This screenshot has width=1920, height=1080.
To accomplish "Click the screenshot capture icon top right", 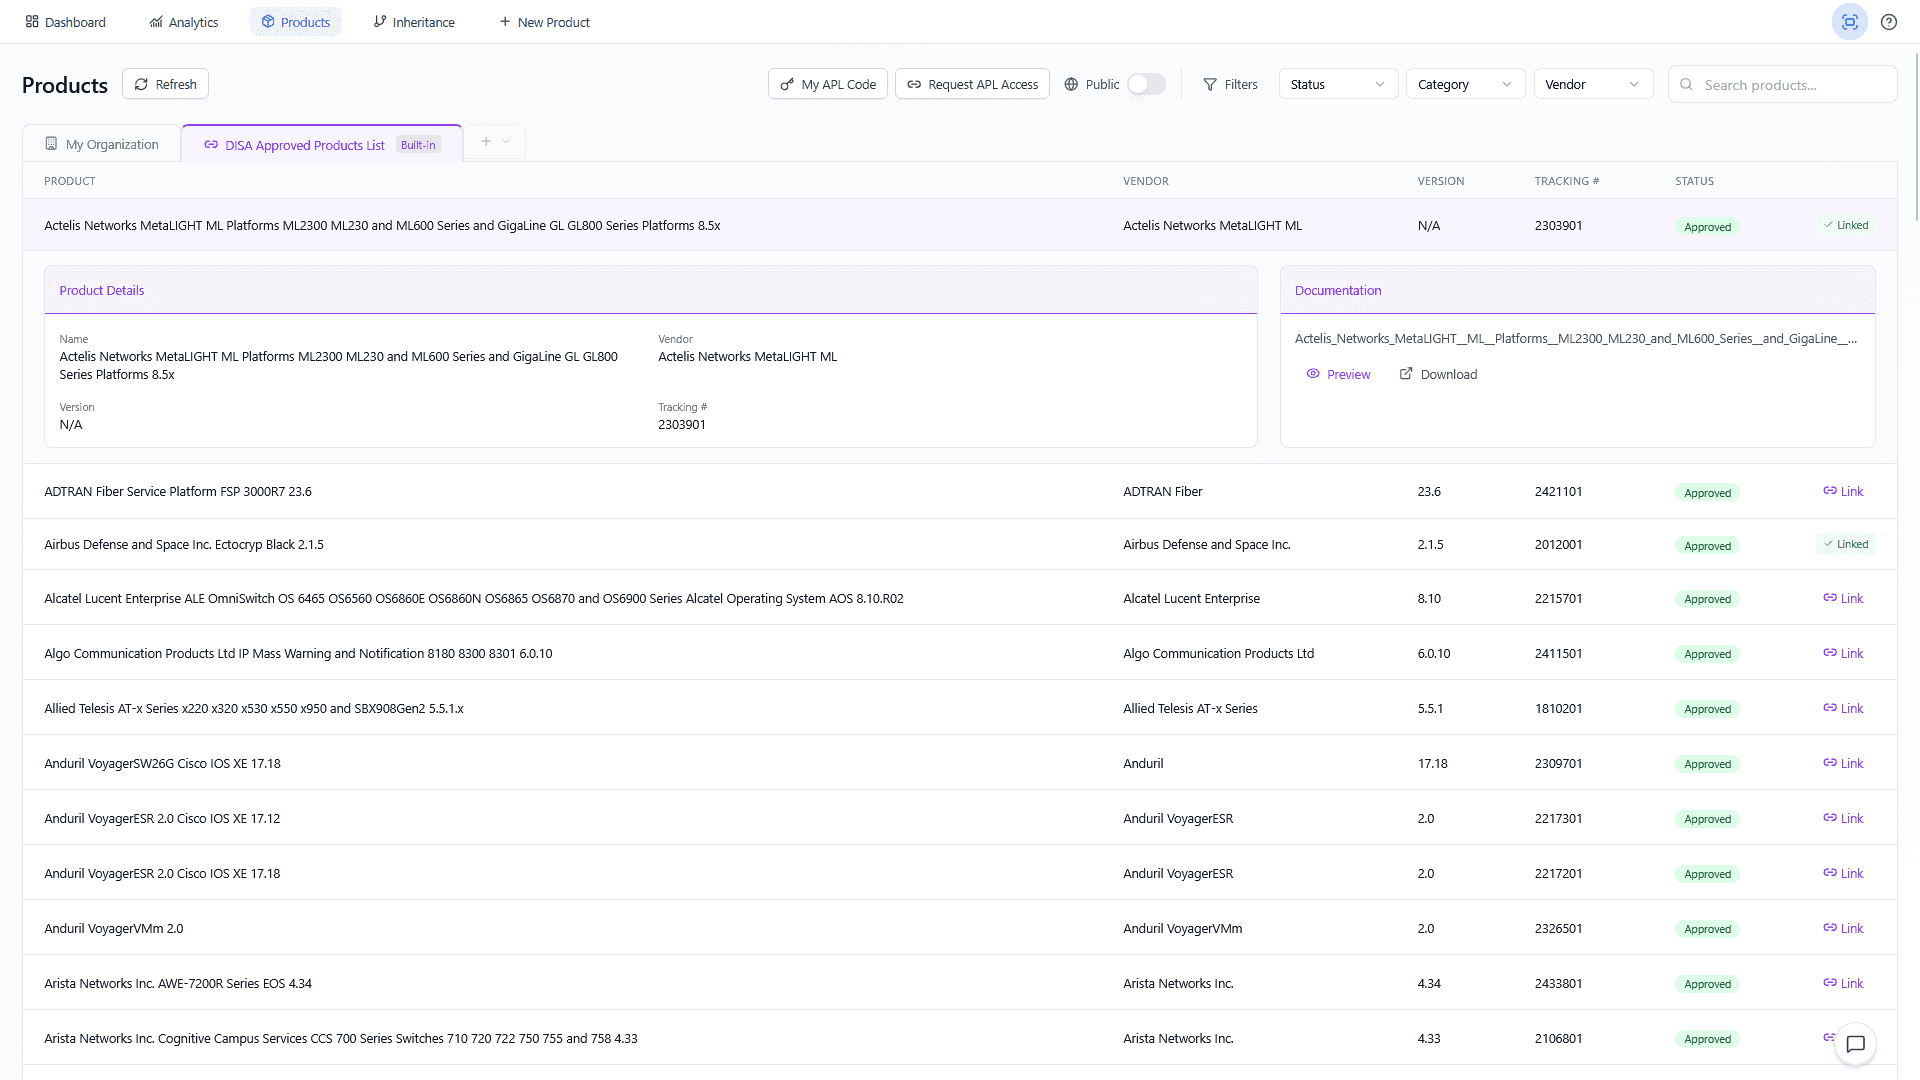I will (1849, 22).
